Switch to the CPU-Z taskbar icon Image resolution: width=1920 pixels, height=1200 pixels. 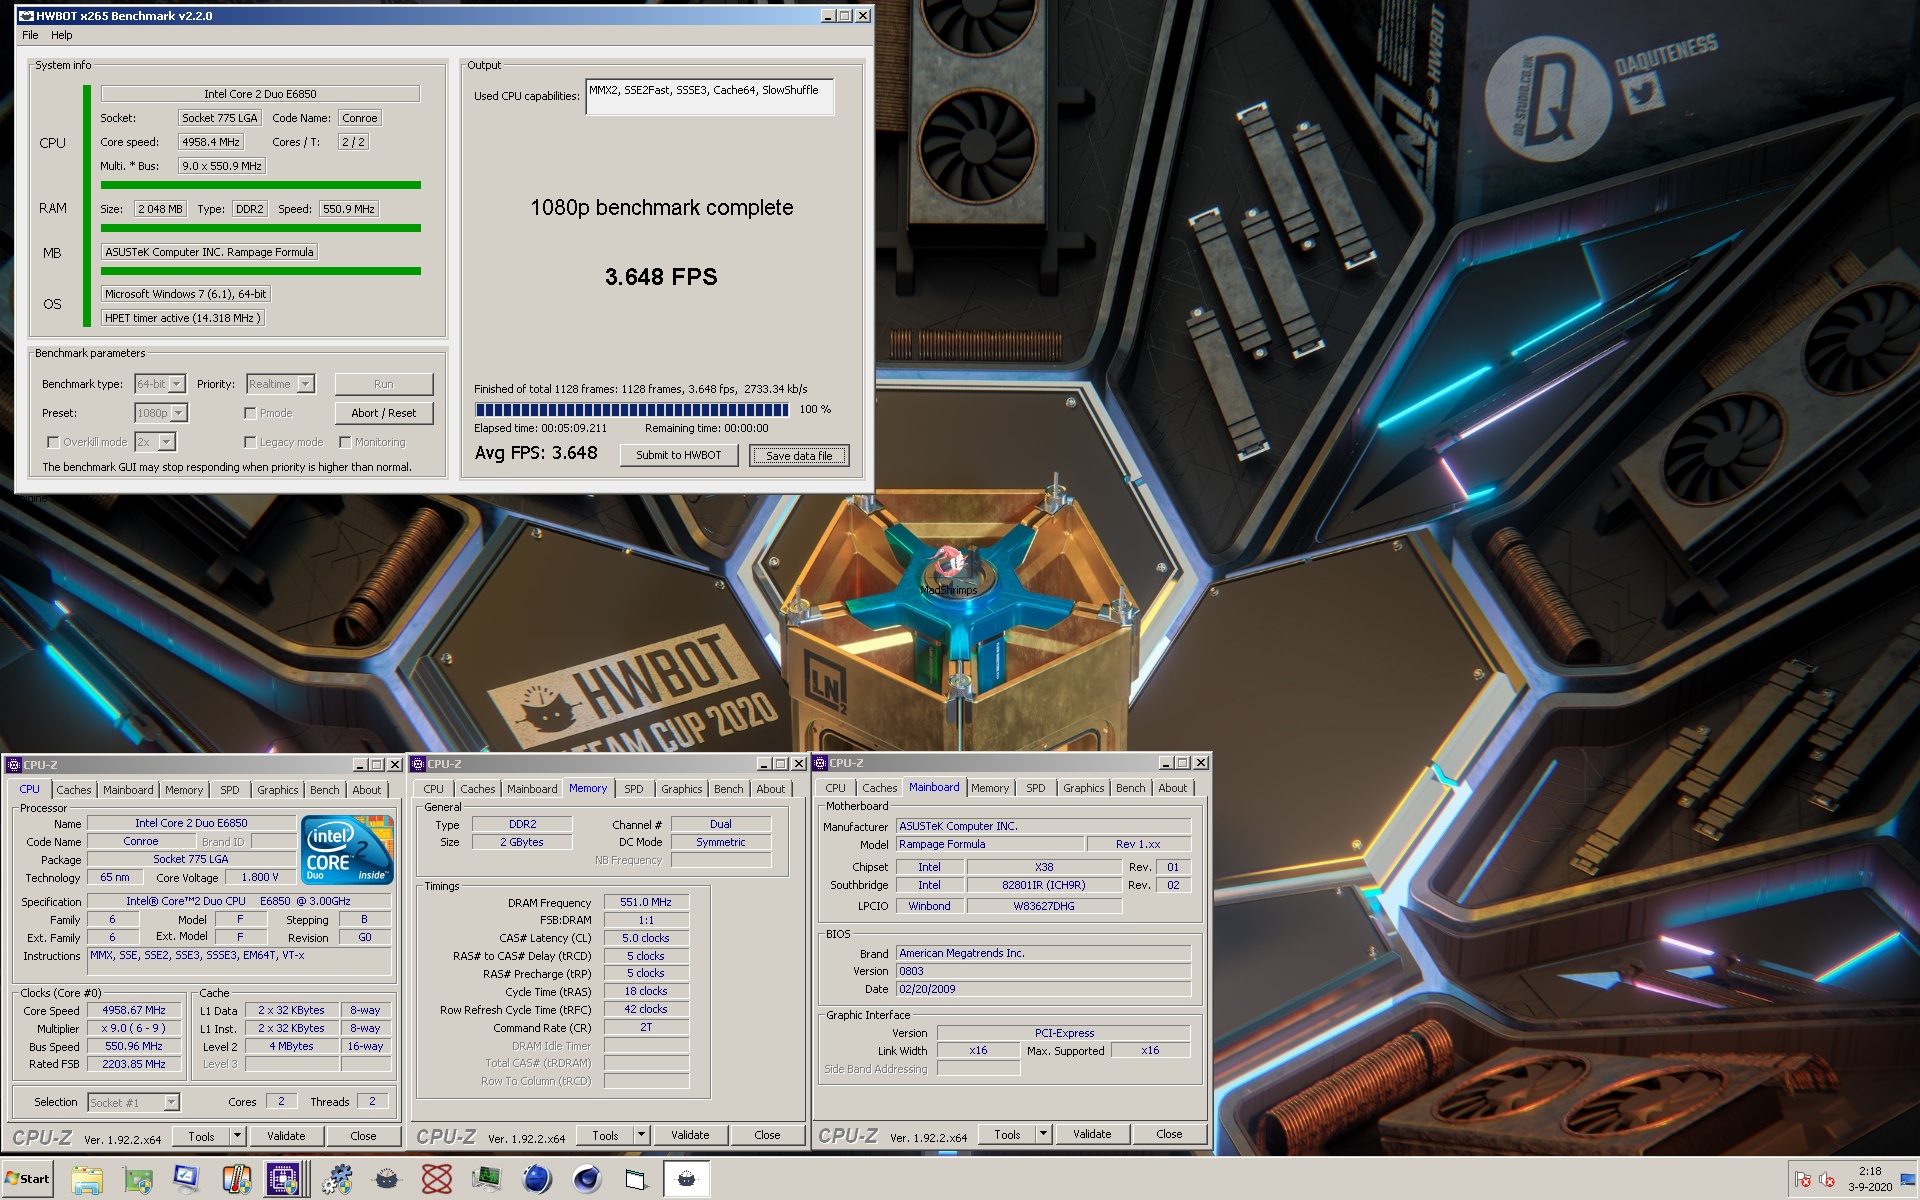(x=287, y=1179)
